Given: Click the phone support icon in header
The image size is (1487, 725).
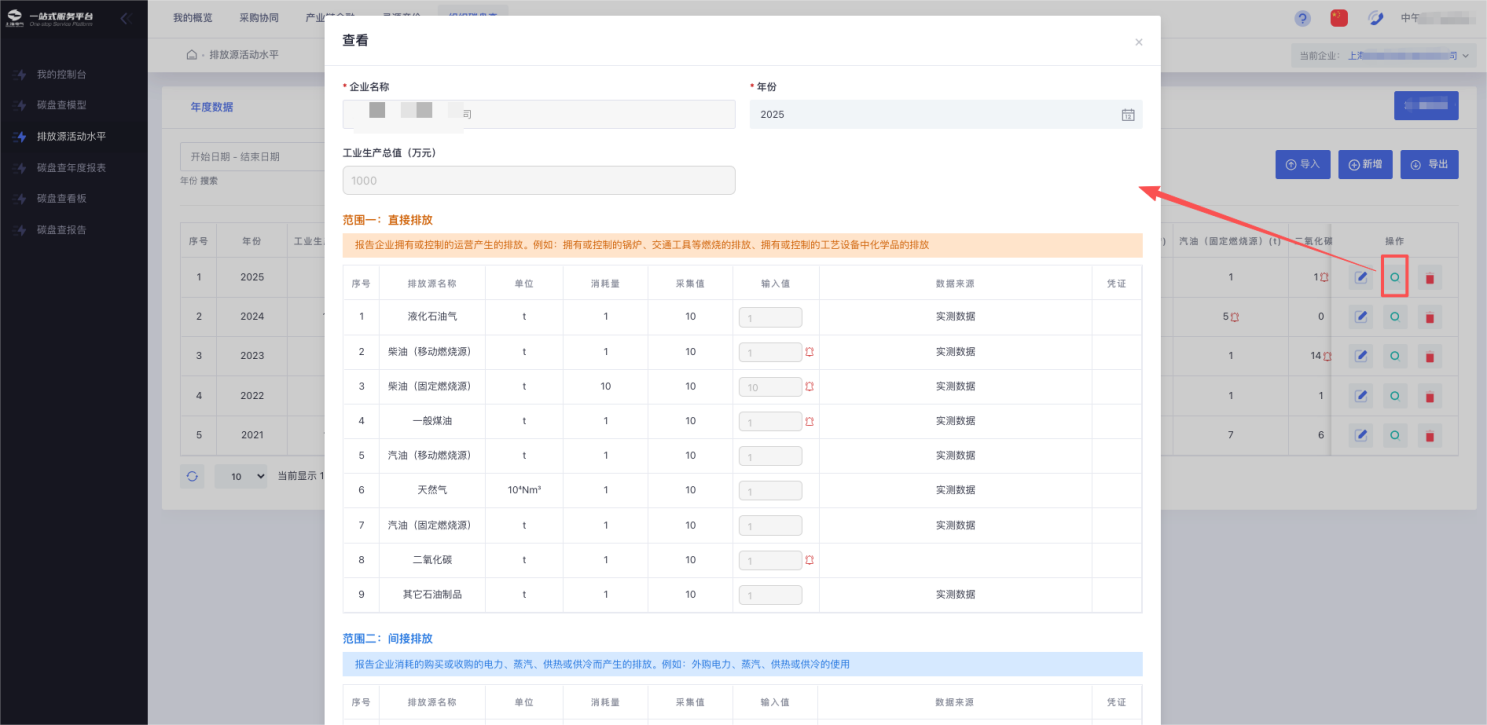Looking at the screenshot, I should 1375,18.
